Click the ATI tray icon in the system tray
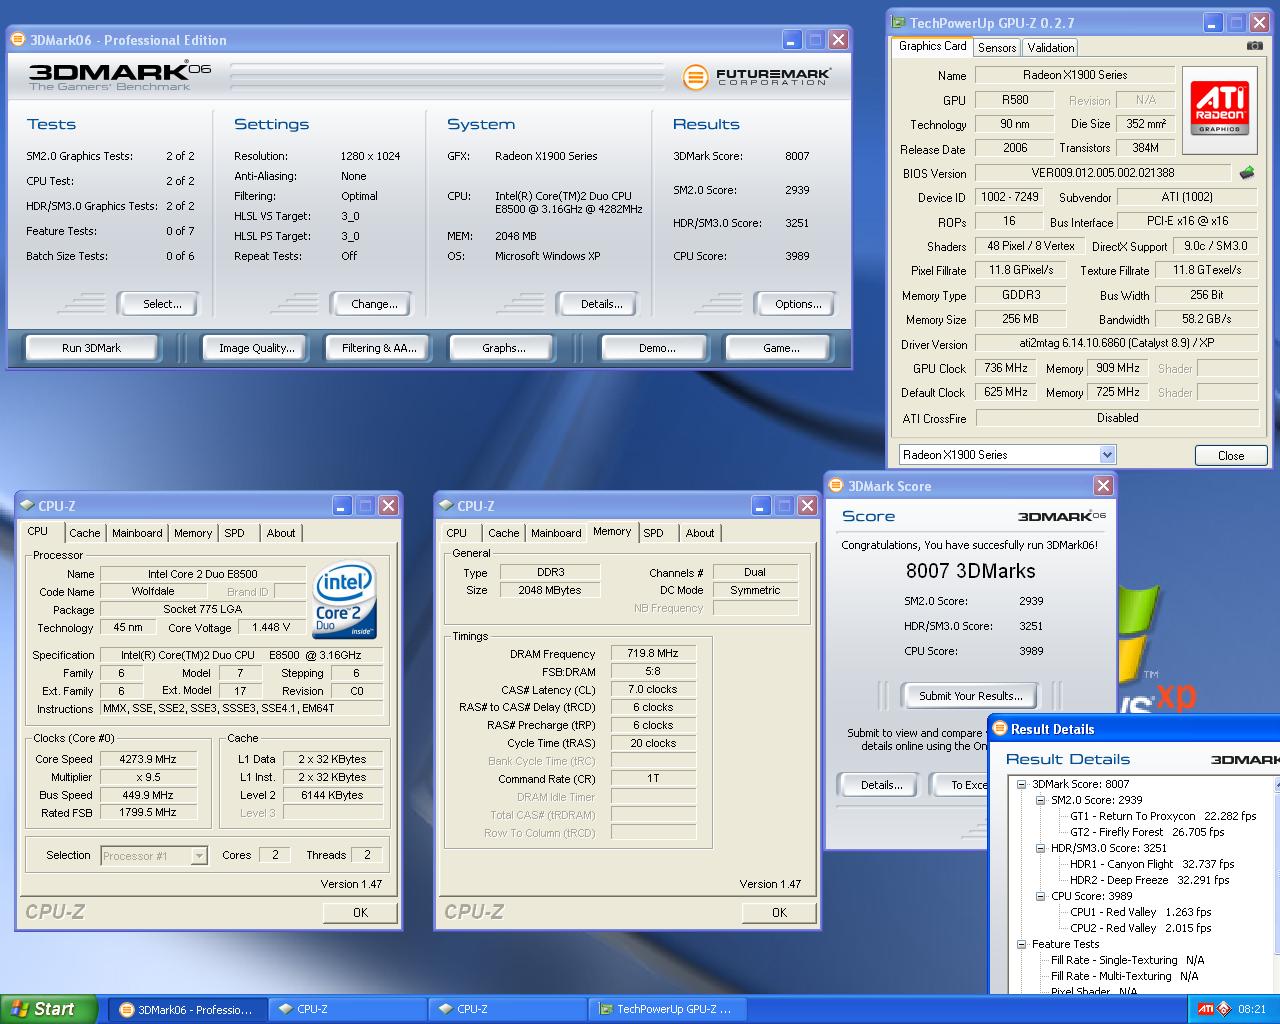This screenshot has height=1024, width=1280. click(1206, 1009)
